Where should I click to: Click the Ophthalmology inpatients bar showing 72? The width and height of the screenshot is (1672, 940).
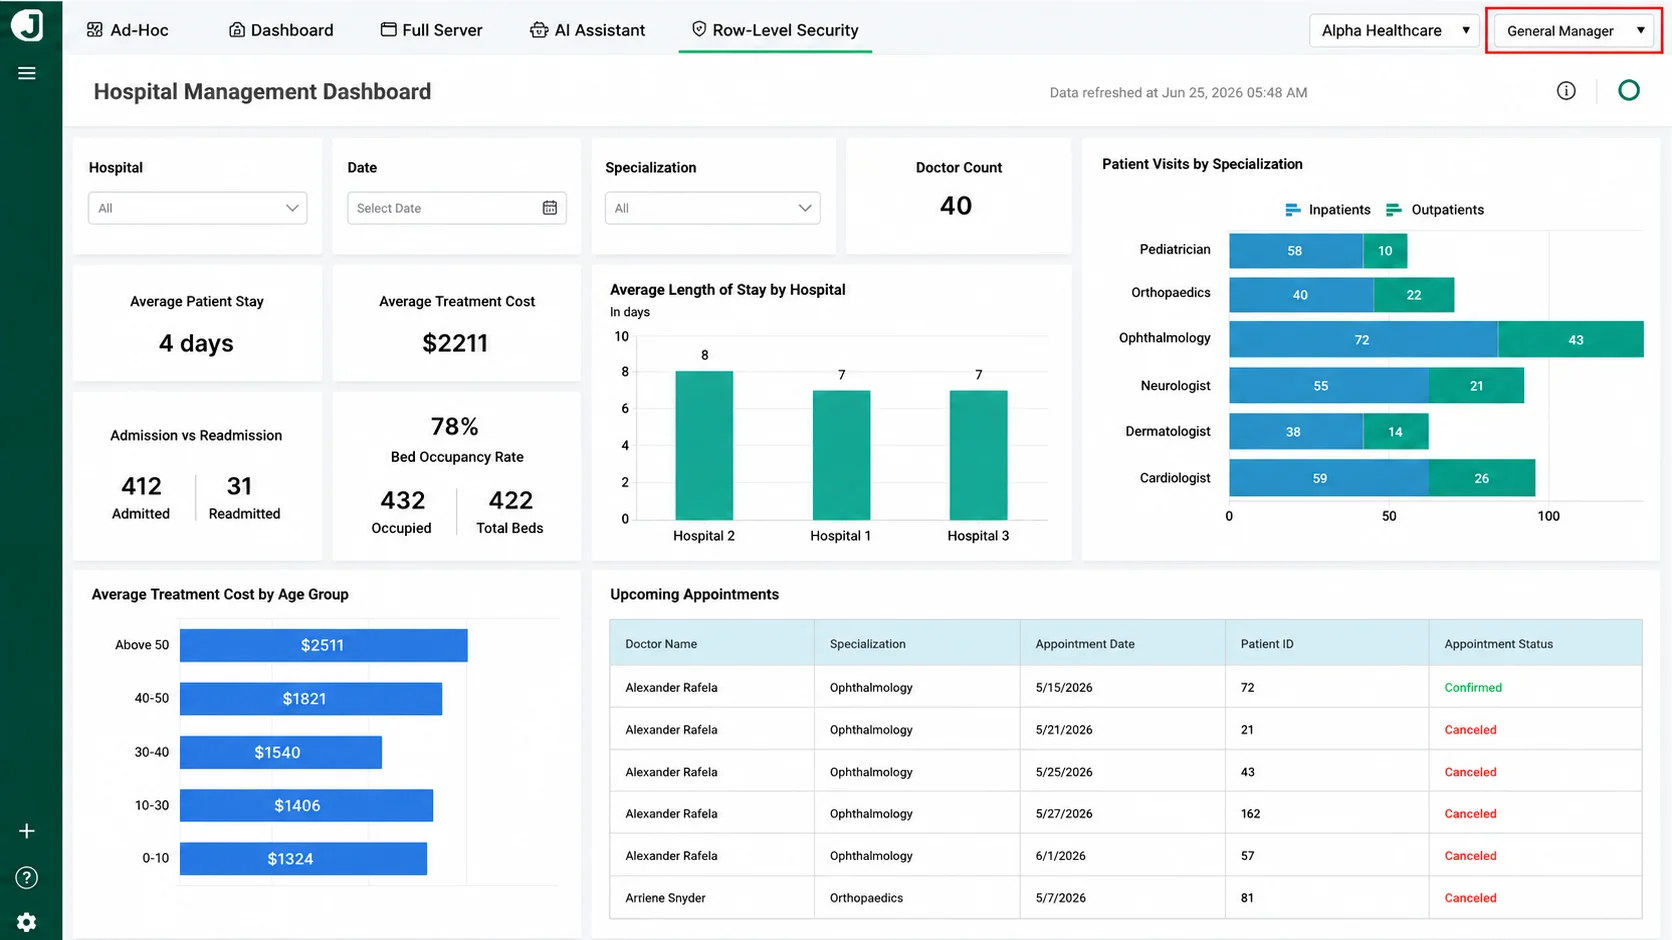(x=1364, y=340)
